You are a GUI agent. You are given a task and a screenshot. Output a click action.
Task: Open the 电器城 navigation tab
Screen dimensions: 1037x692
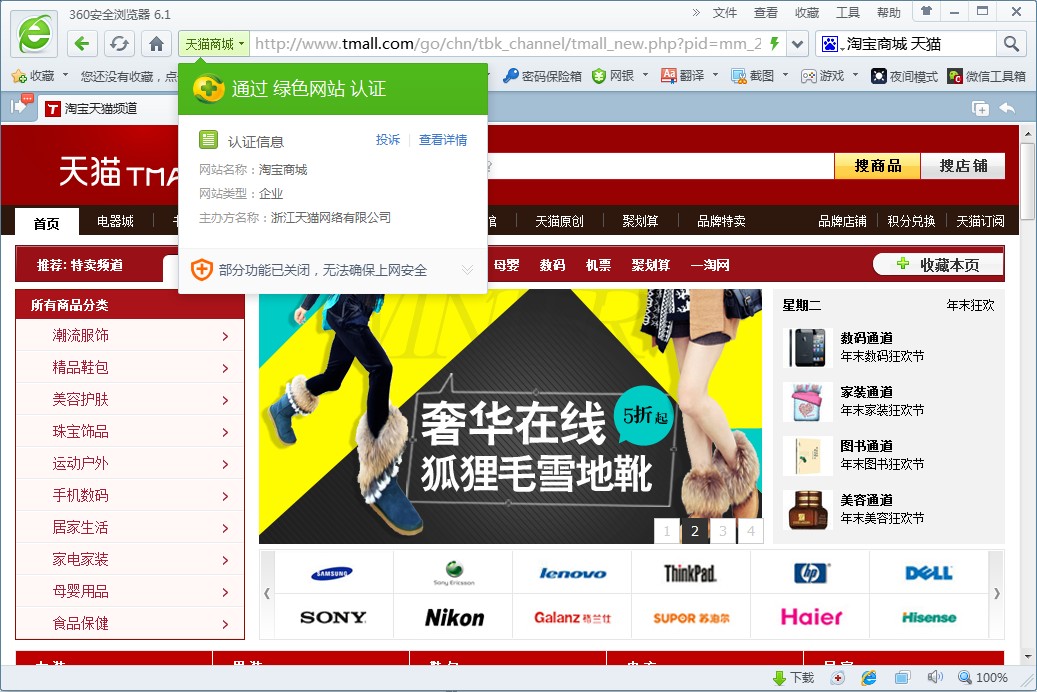(115, 221)
